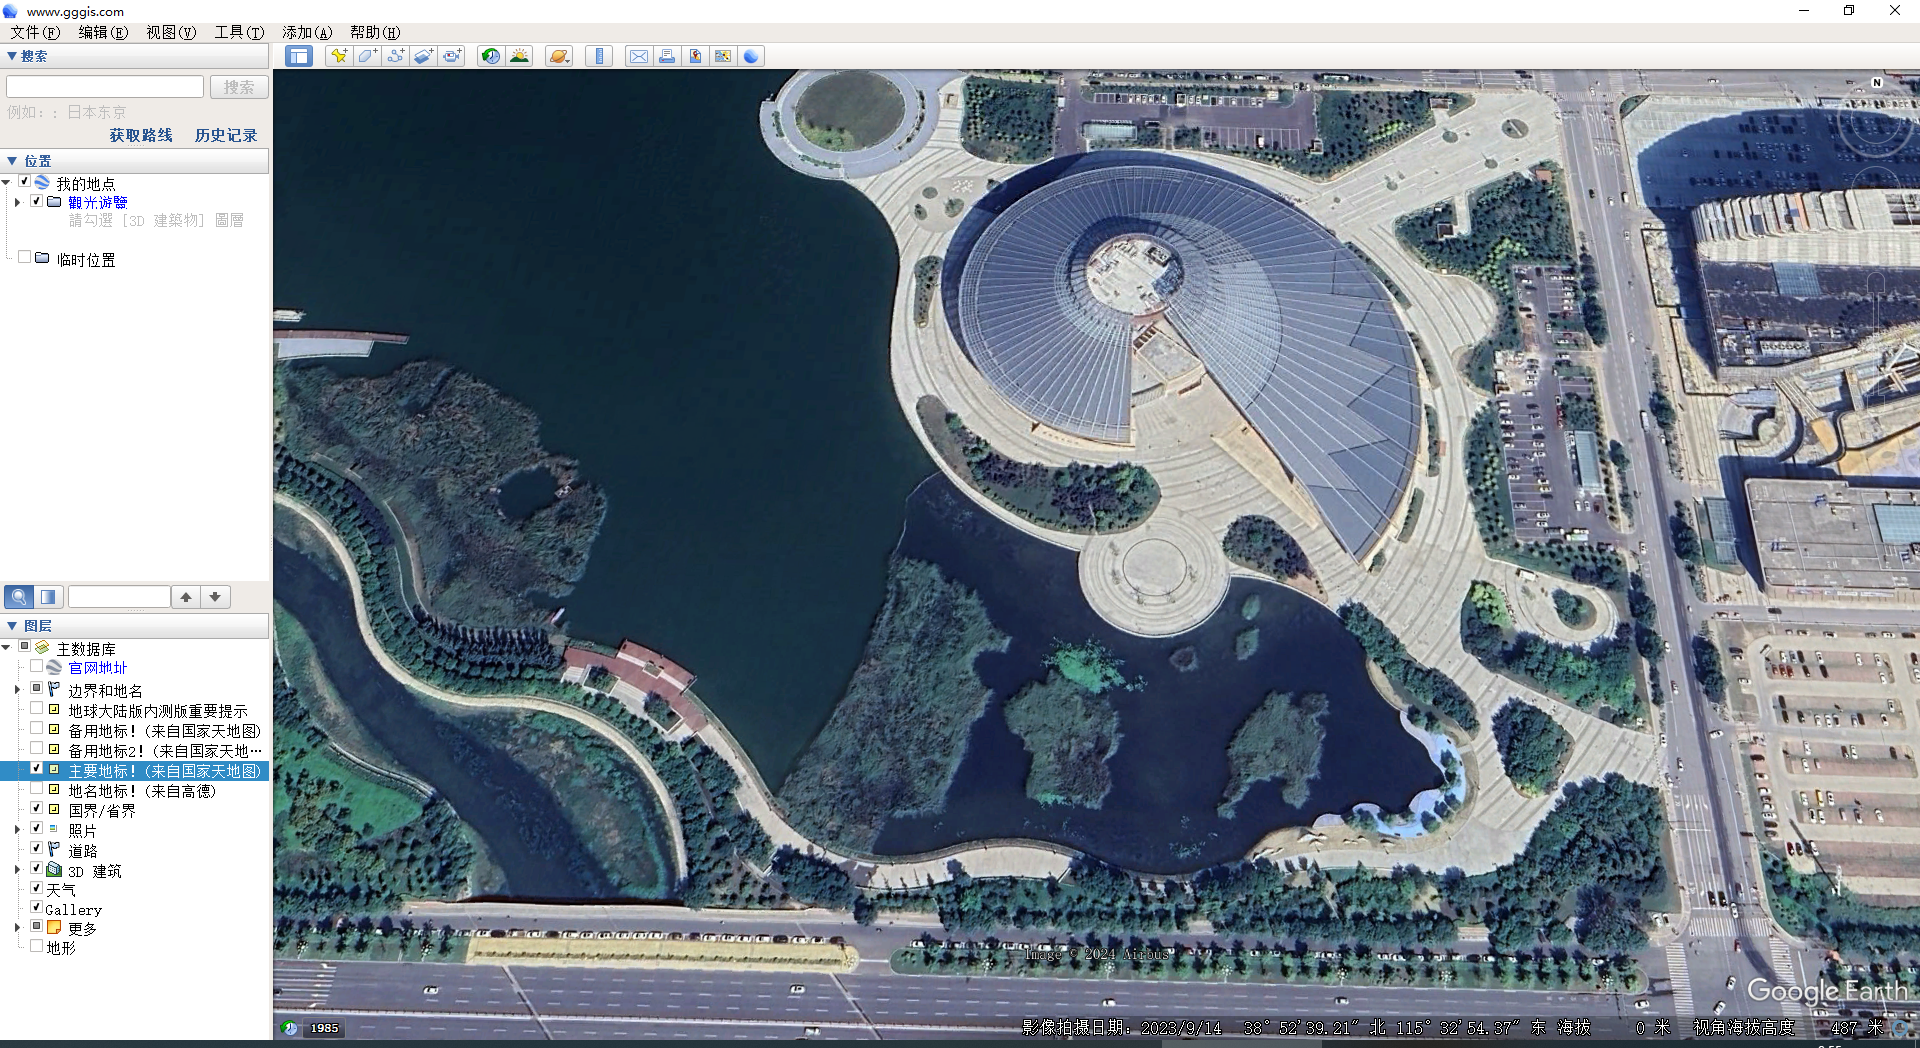Screen dimensions: 1920x1048
Task: Toggle the sunlight icon in toolbar
Action: point(519,56)
